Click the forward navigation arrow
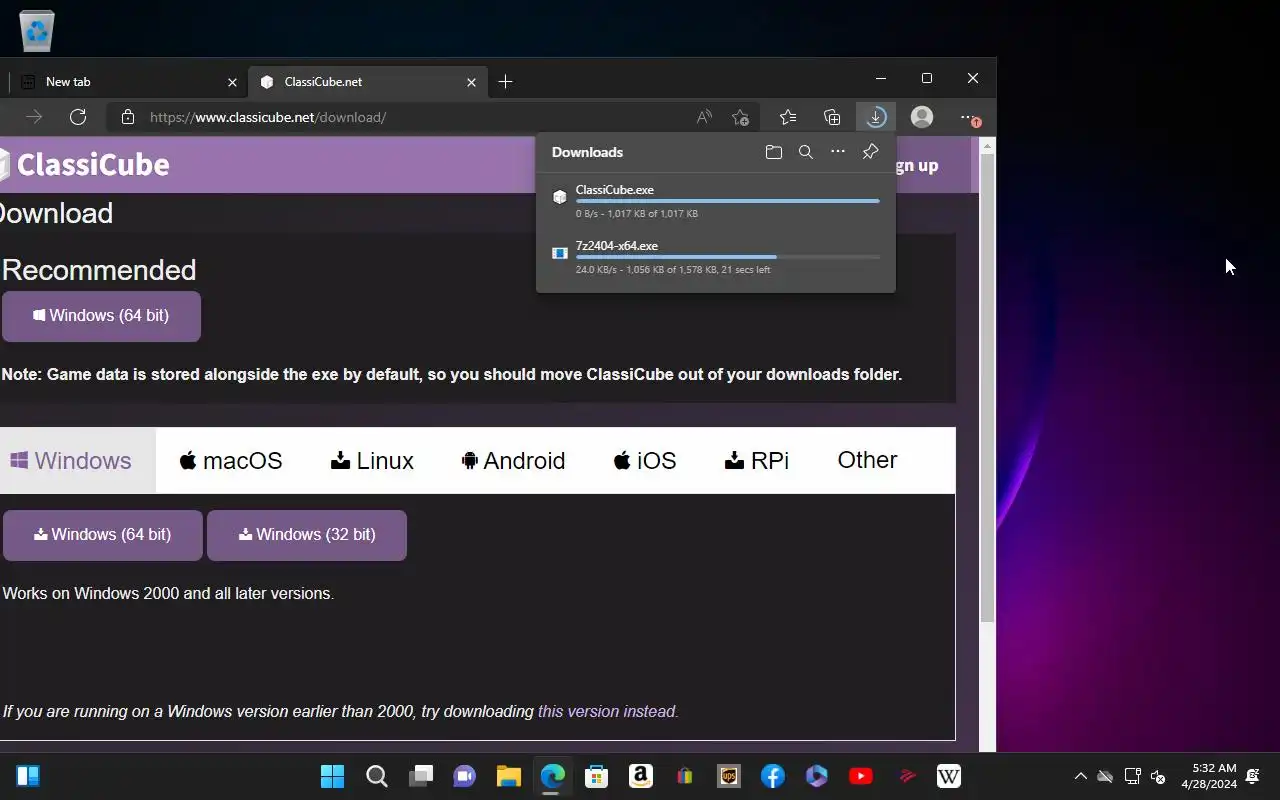 (x=34, y=117)
